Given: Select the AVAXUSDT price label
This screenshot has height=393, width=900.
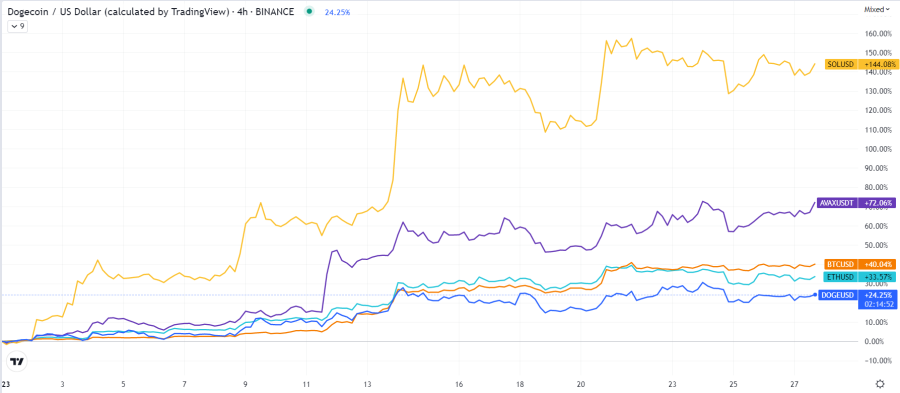Looking at the screenshot, I should pyautogui.click(x=838, y=203).
